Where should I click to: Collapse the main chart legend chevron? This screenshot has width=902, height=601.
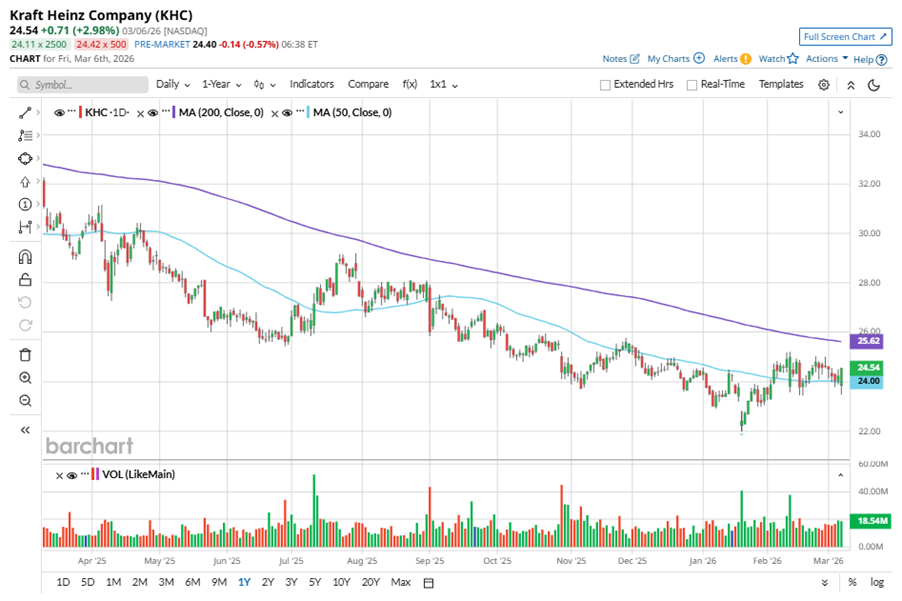(x=840, y=112)
